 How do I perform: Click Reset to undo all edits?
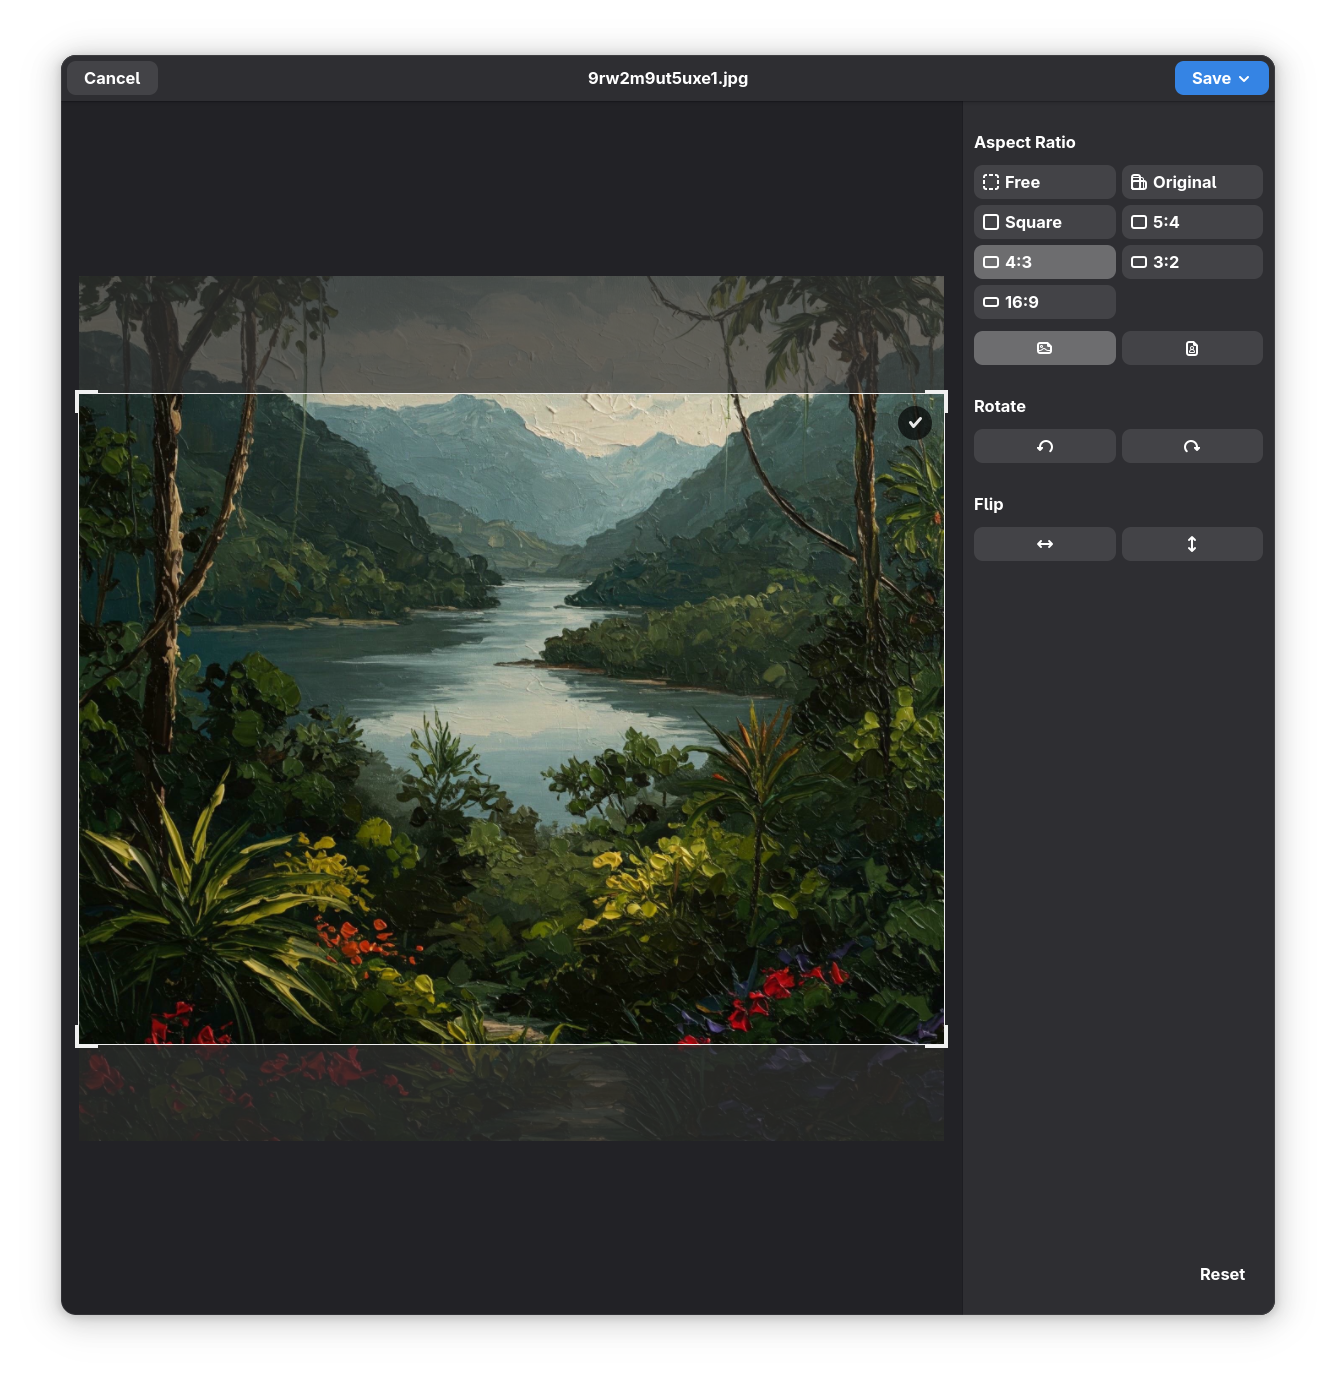coord(1222,1274)
